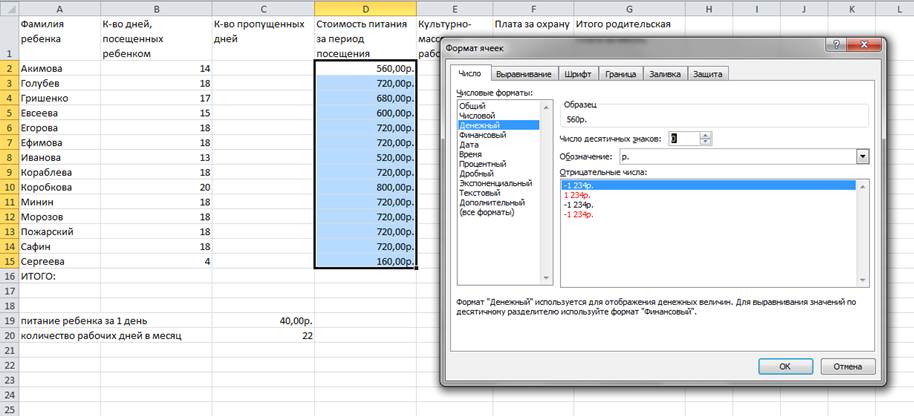Go to the Заливка tab
The height and width of the screenshot is (416, 914).
pyautogui.click(x=665, y=75)
